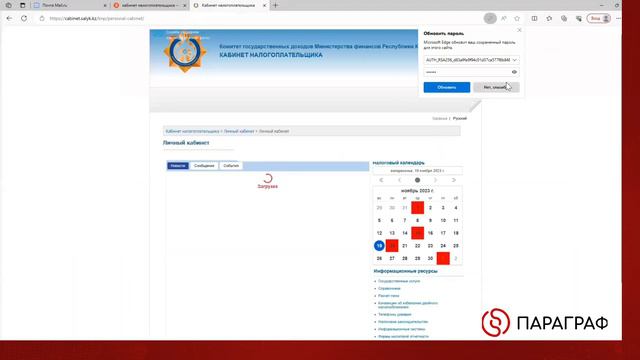Close the Почта Mail.ru tab

point(105,6)
